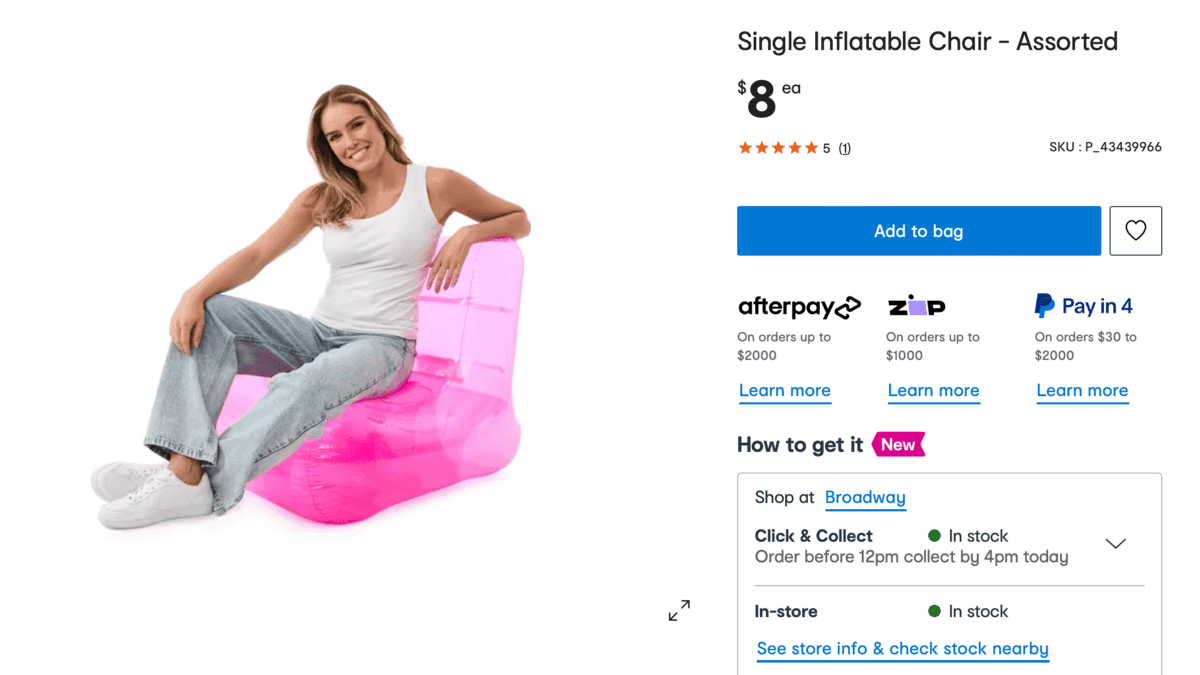Image resolution: width=1200 pixels, height=675 pixels.
Task: Open See store info & check stock nearby
Action: click(x=902, y=649)
